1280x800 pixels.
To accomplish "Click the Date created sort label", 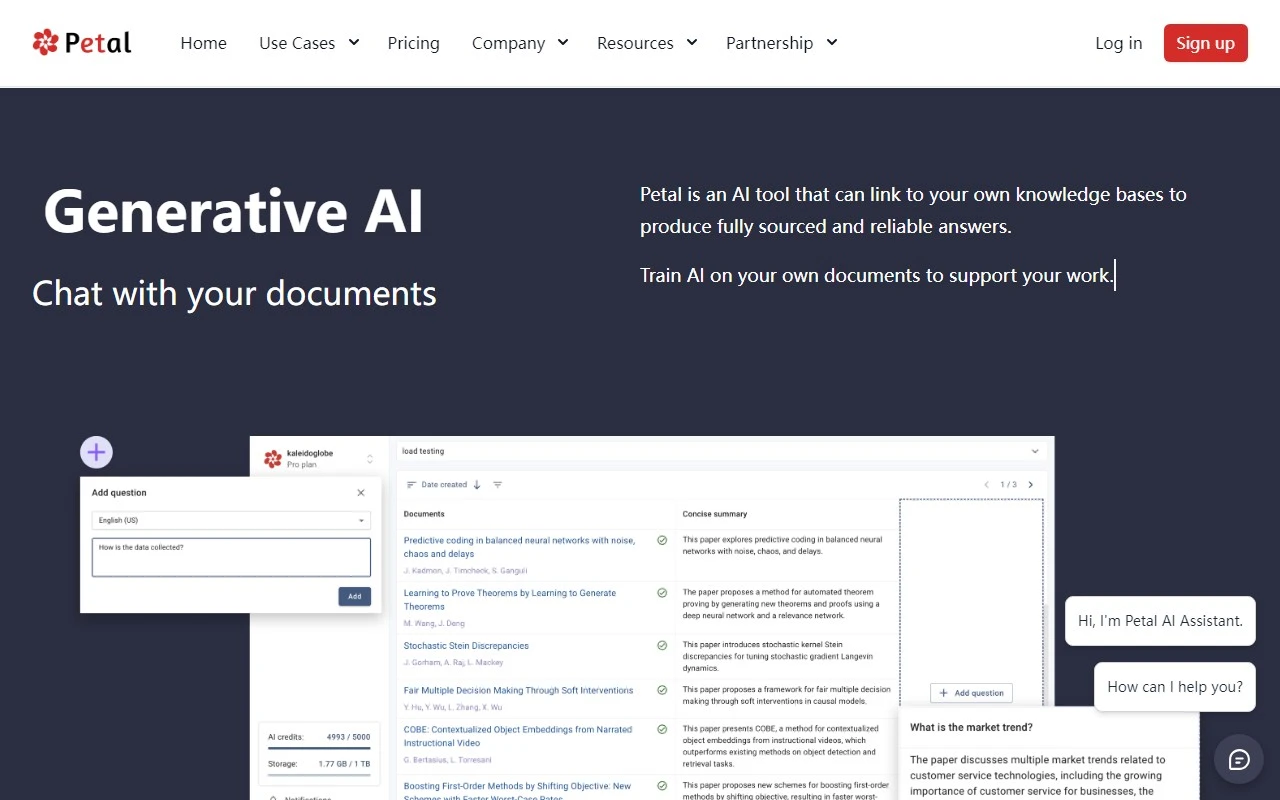I will [x=444, y=484].
